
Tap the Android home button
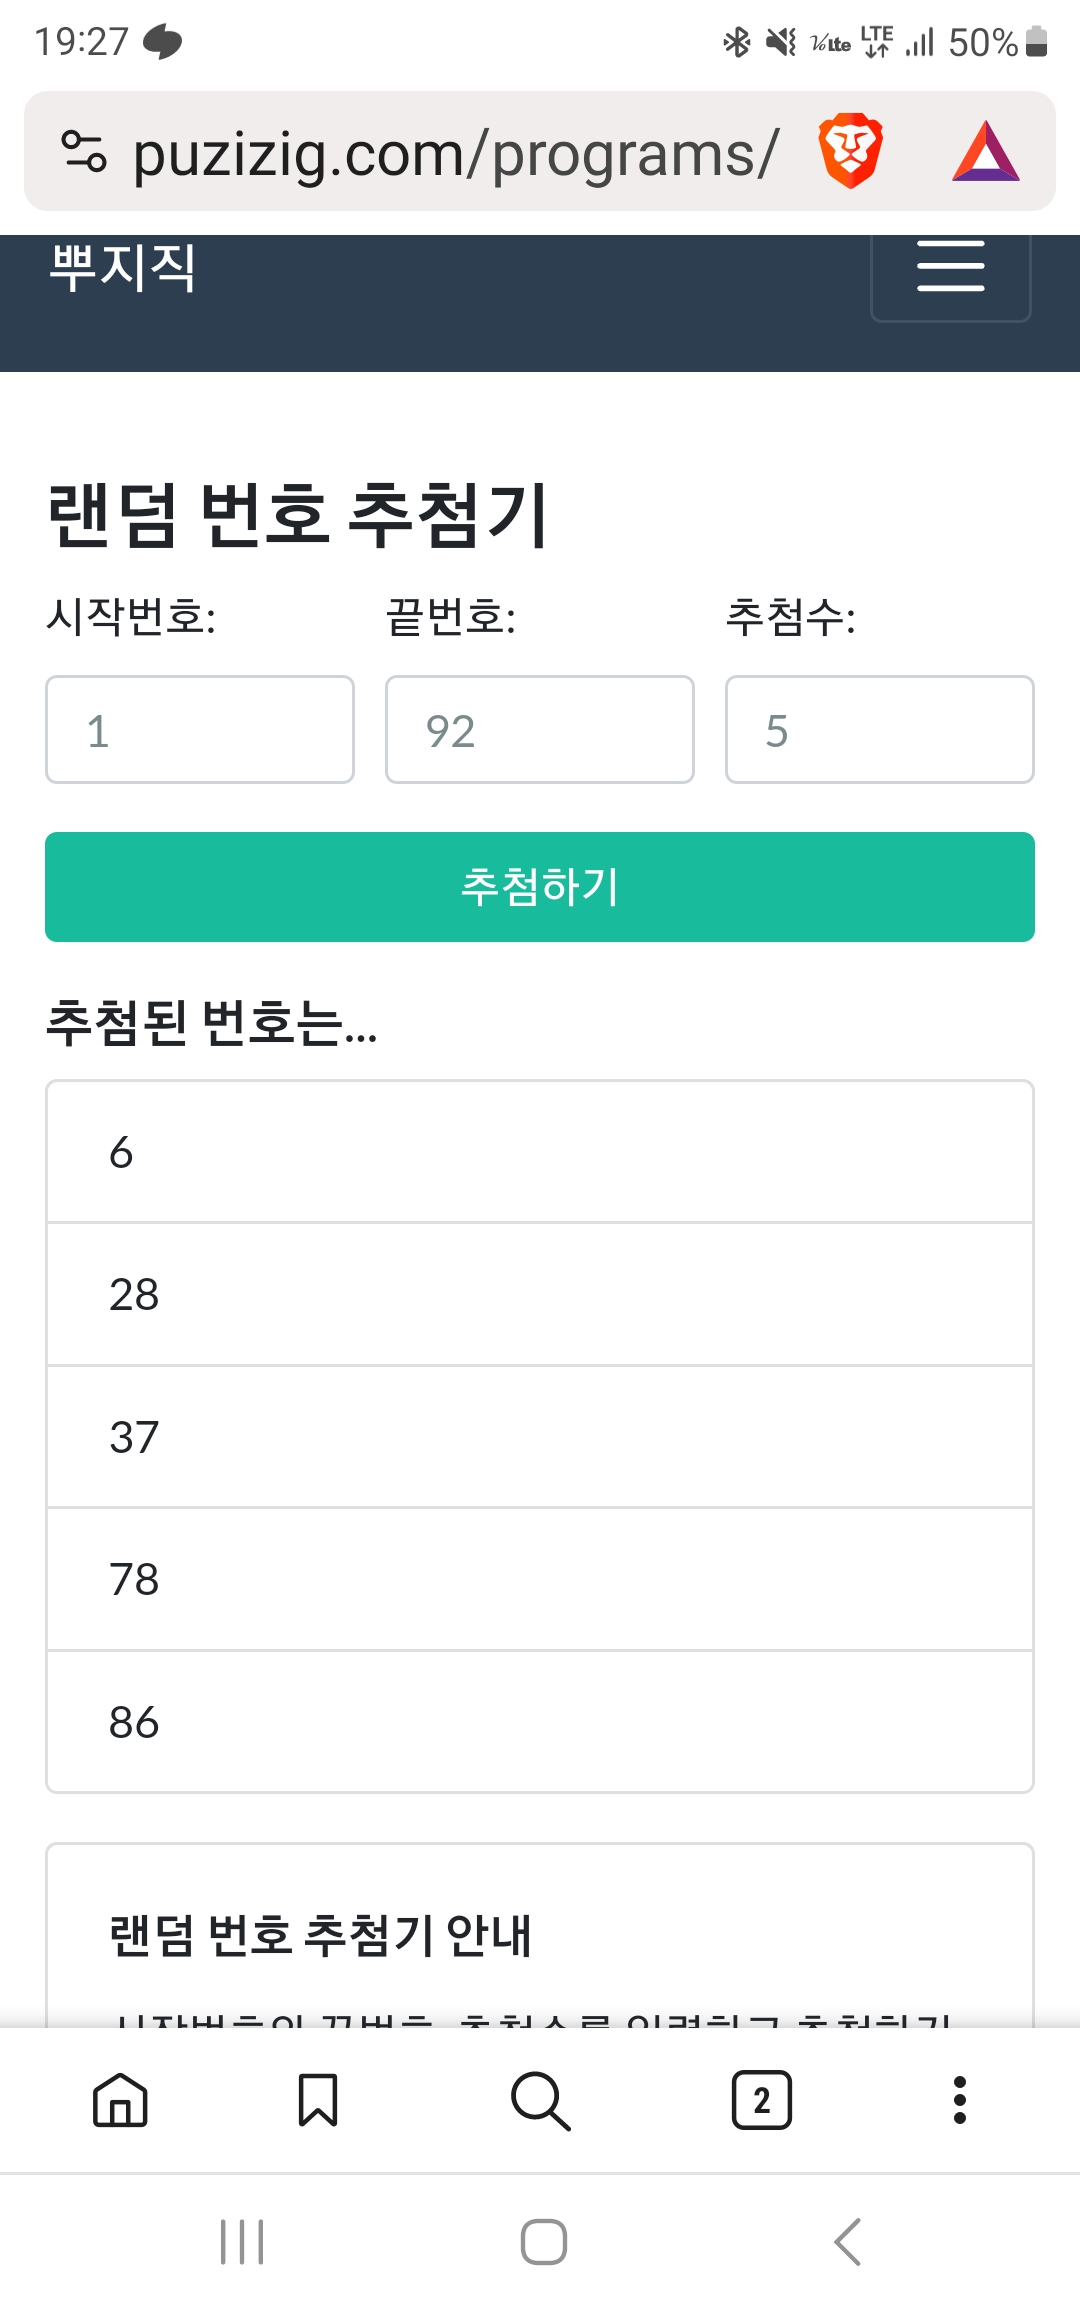tap(543, 2242)
